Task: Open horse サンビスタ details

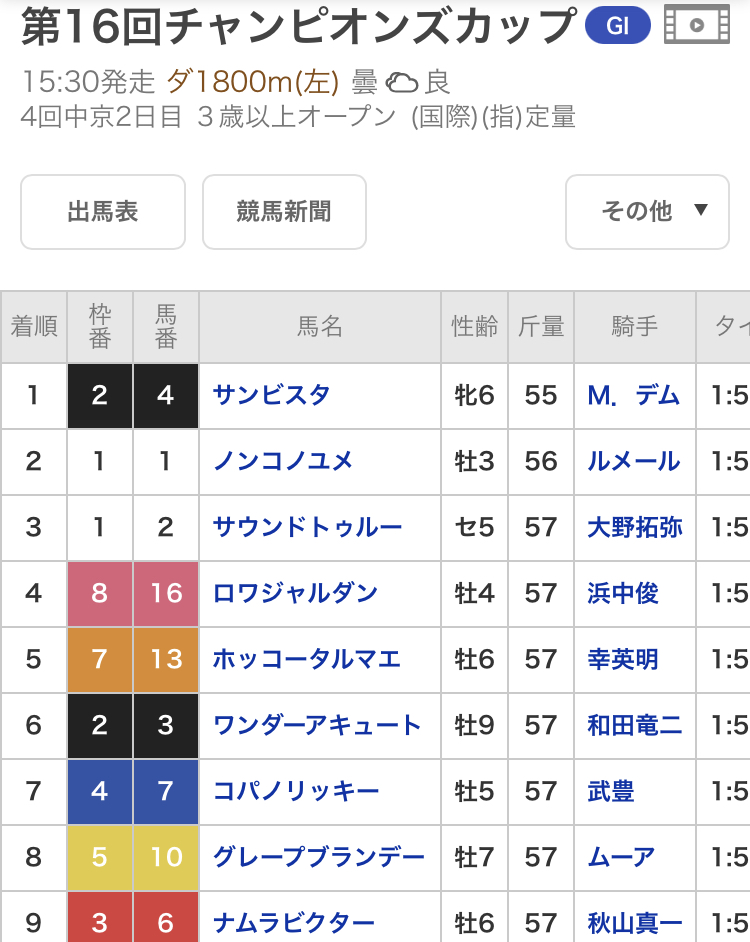Action: (x=271, y=395)
